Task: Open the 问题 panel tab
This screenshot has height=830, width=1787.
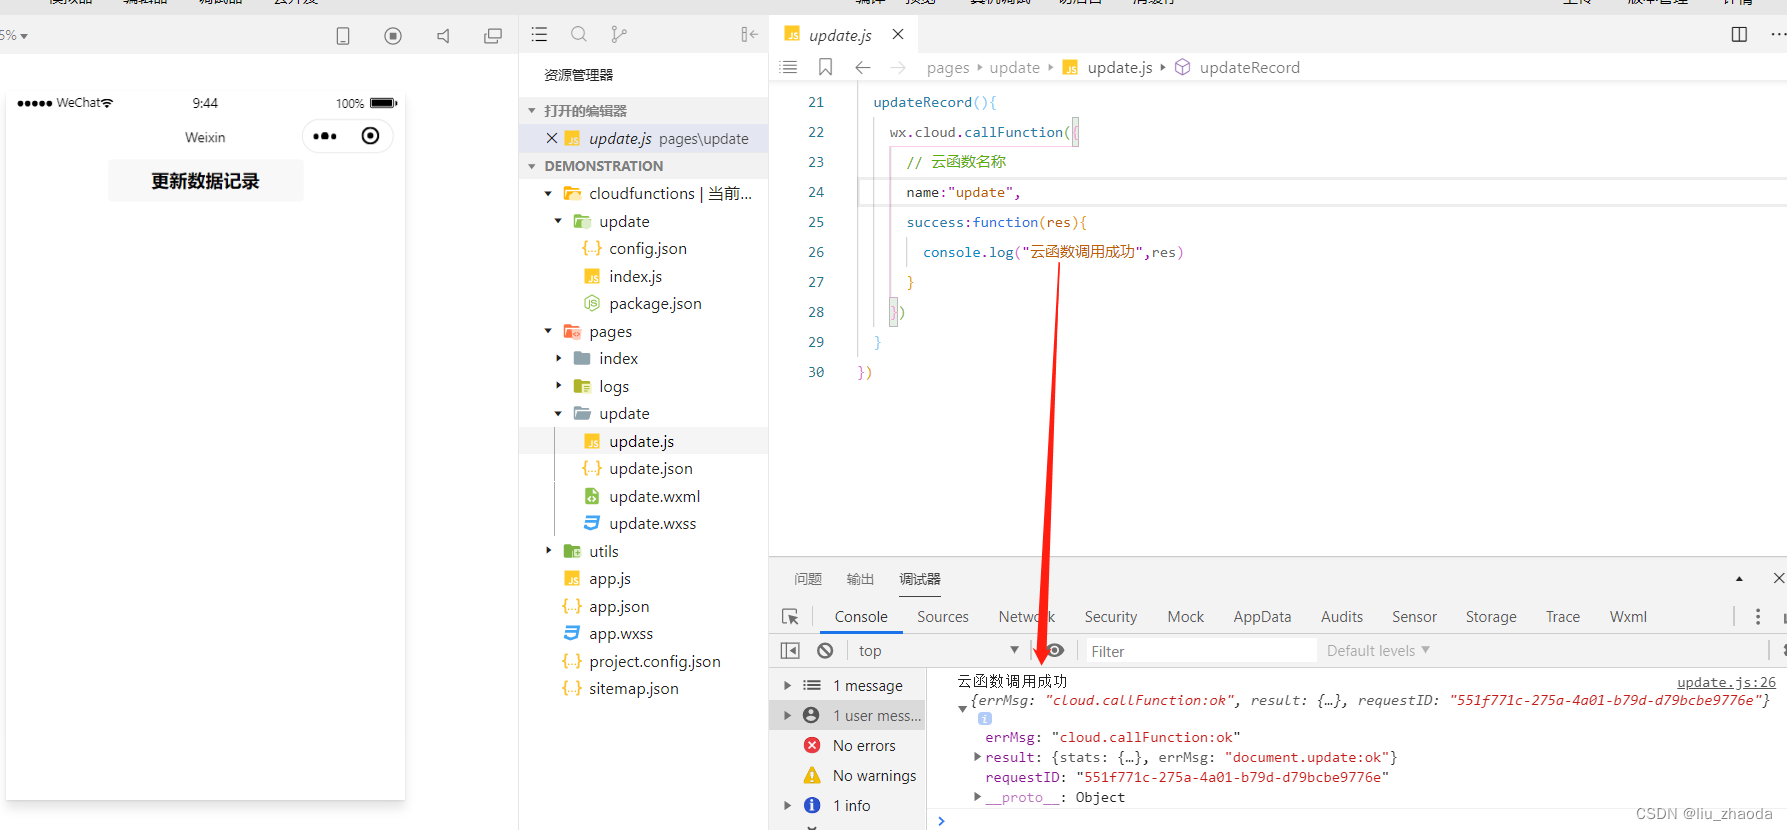Action: (808, 579)
